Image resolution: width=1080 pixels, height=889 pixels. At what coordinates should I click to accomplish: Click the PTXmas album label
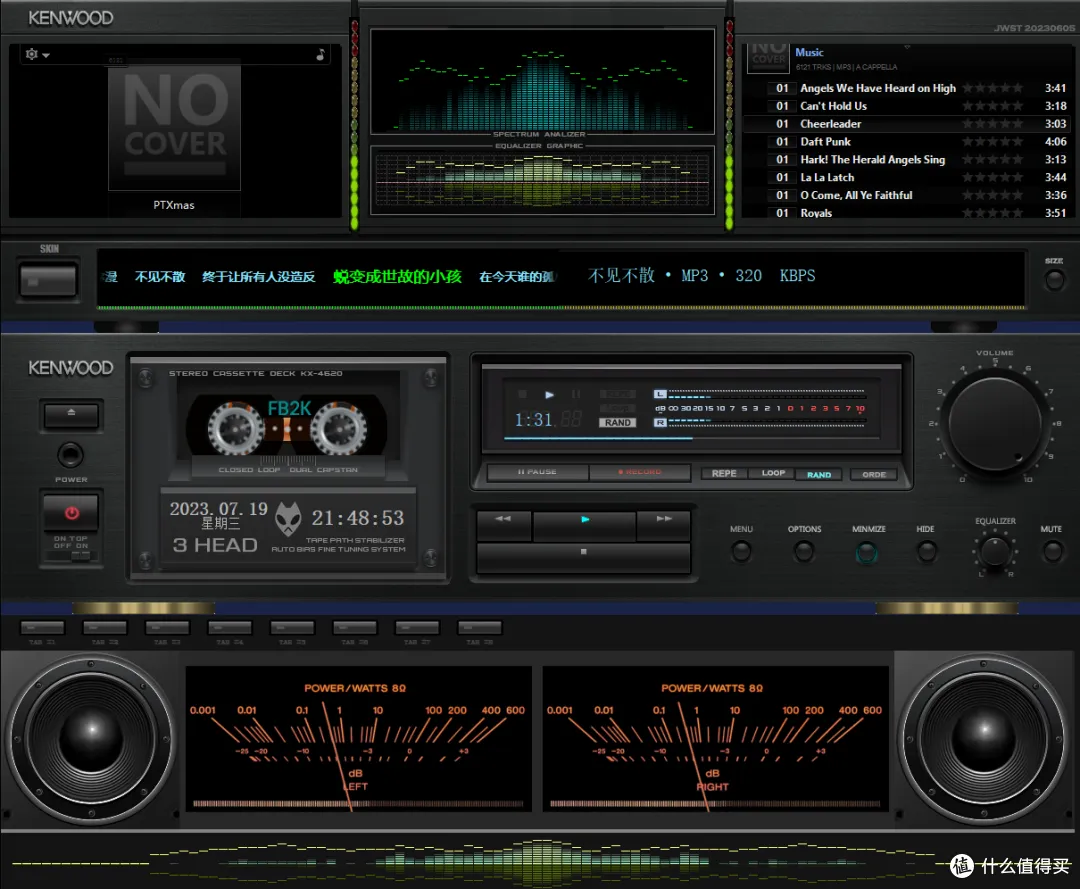click(174, 205)
